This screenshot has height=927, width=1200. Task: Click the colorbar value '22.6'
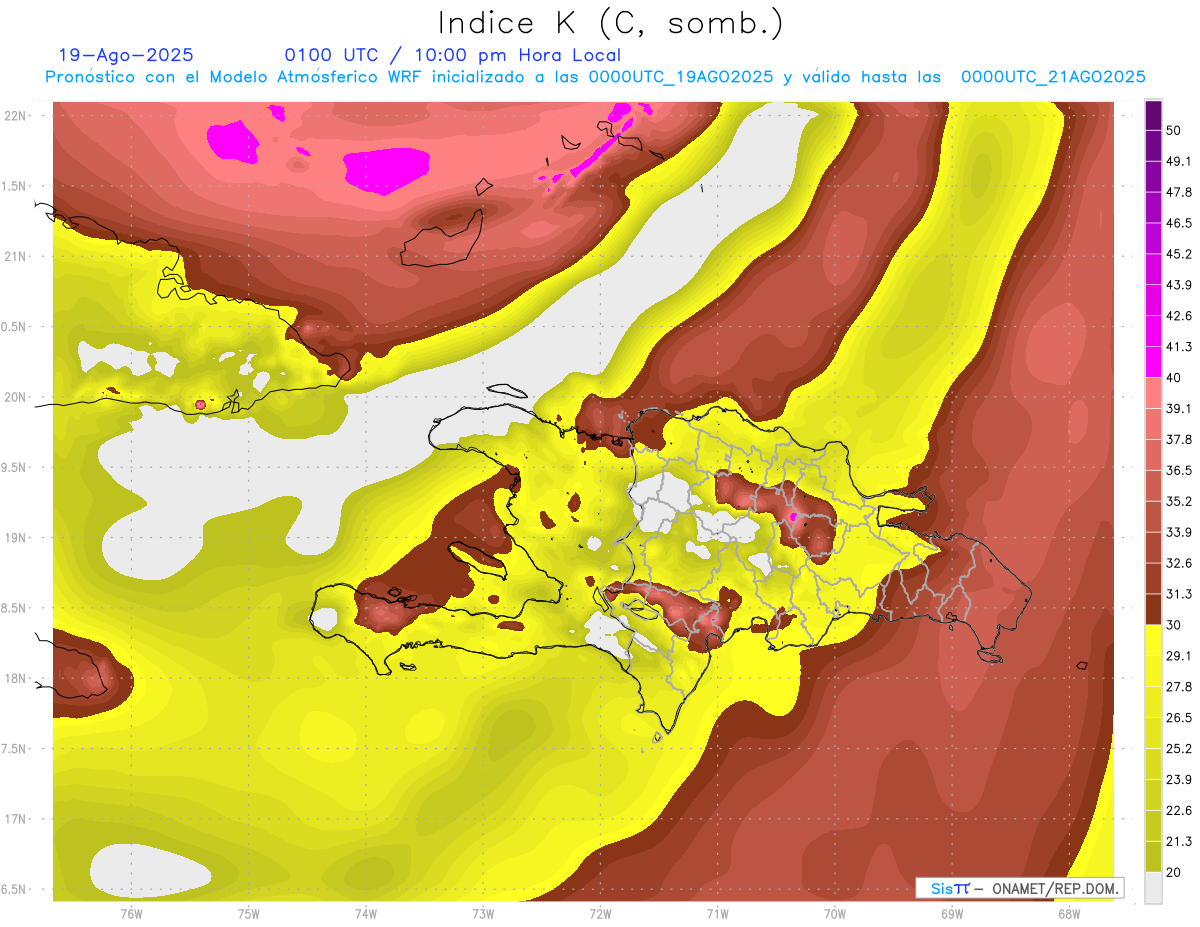pyautogui.click(x=1179, y=811)
